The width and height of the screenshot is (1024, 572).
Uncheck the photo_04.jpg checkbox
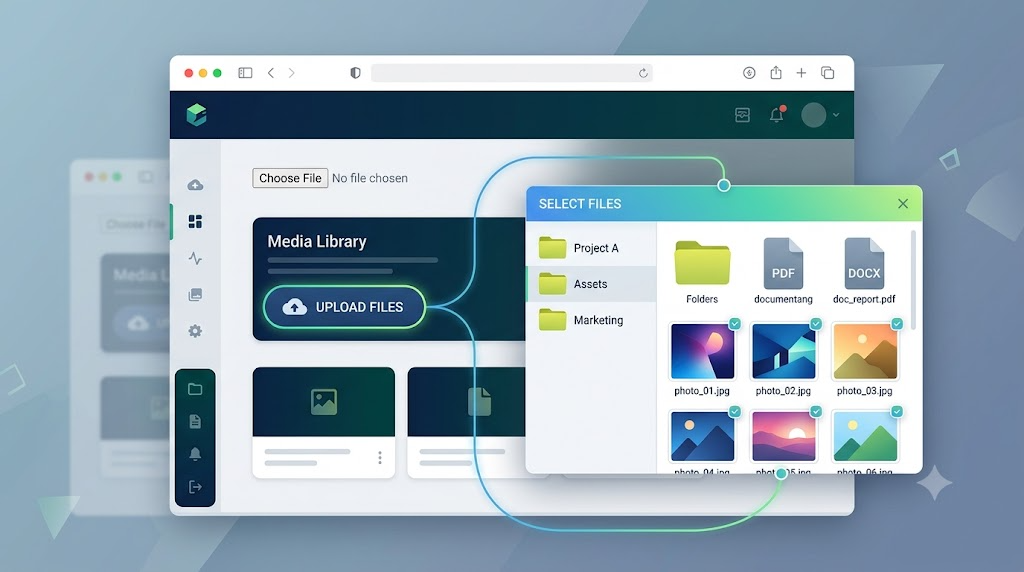tap(735, 411)
